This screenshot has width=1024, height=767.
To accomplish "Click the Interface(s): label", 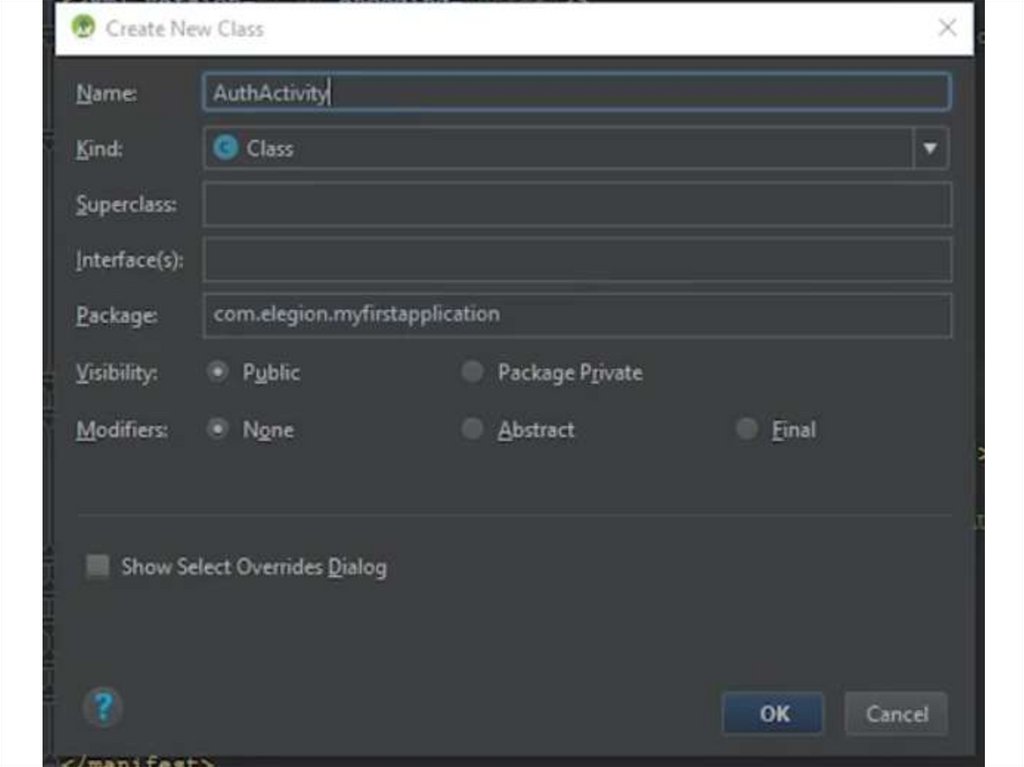I will click(129, 260).
